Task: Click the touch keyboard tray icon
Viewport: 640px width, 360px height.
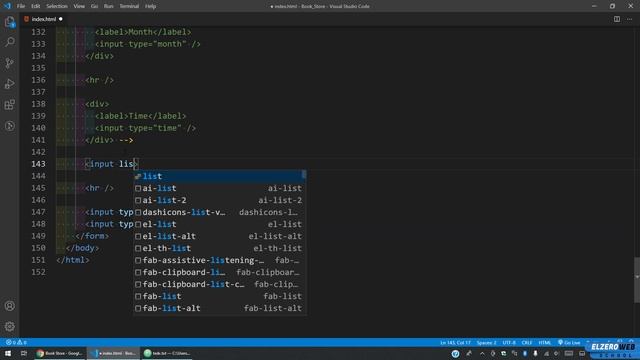Action: (x=569, y=353)
